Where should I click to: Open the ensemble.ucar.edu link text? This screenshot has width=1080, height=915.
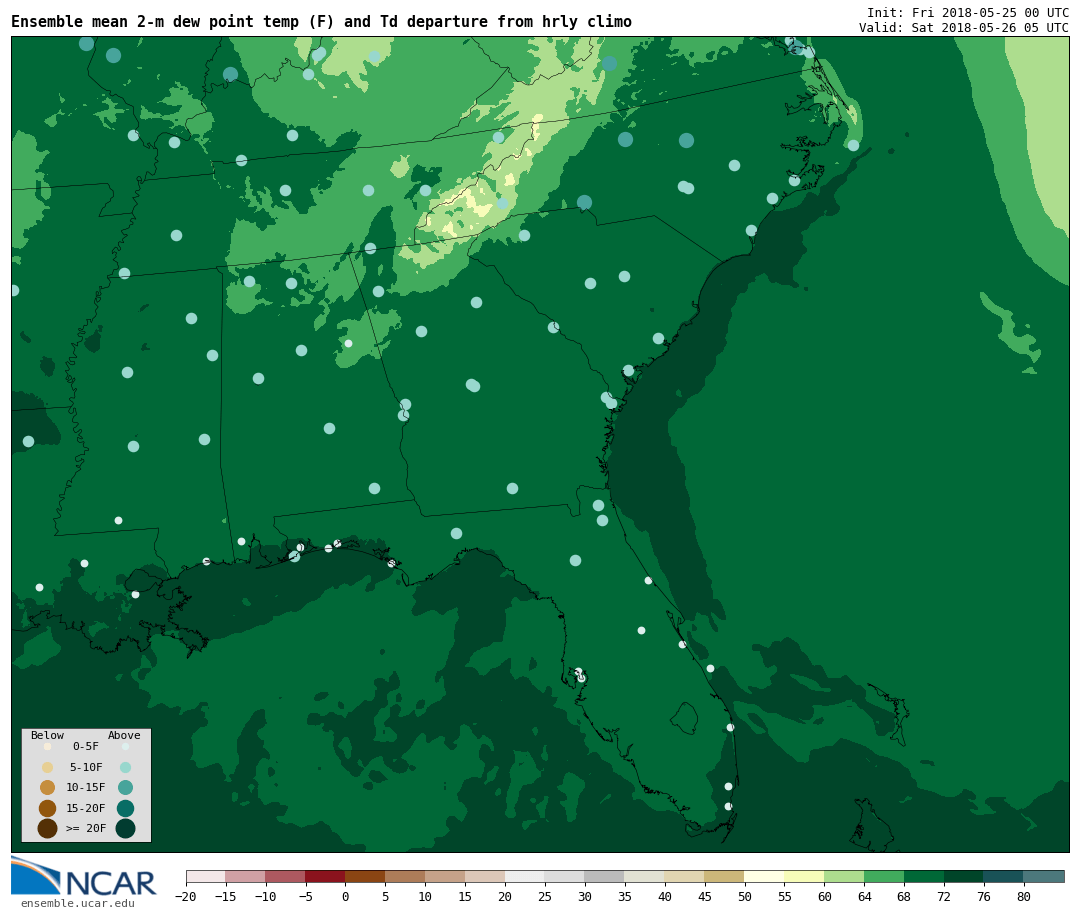click(78, 903)
